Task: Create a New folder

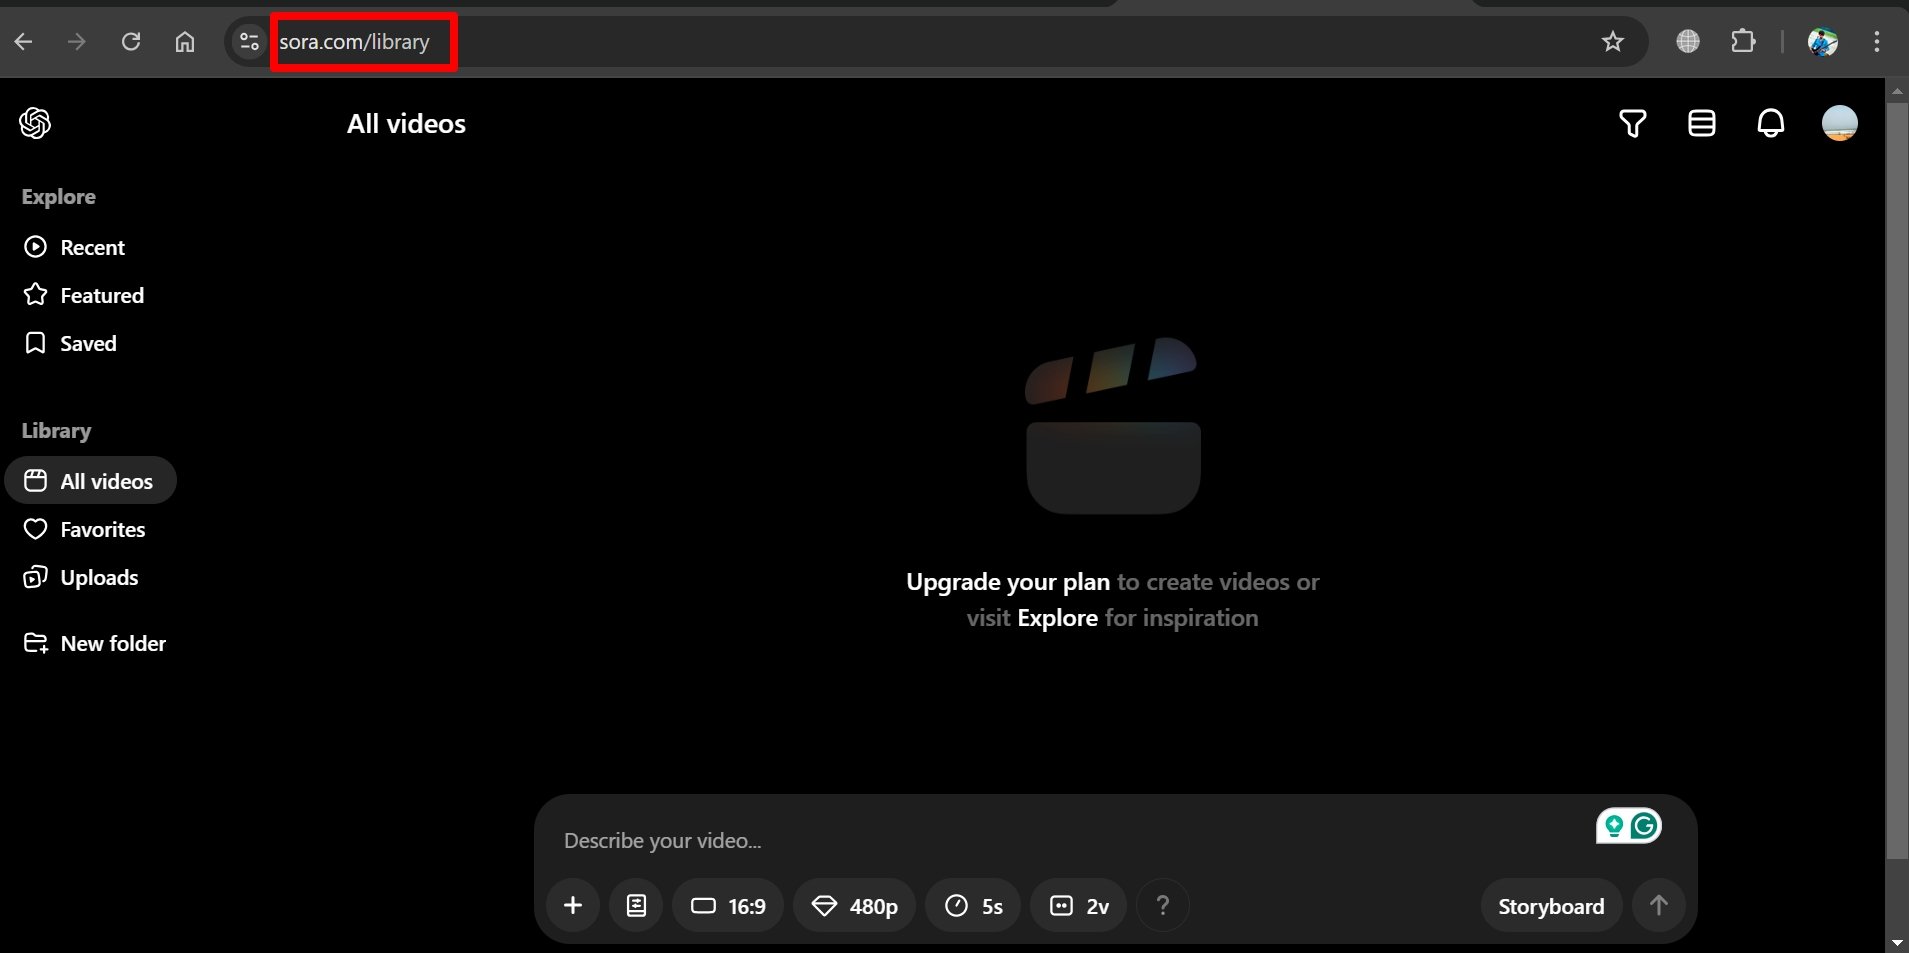Action: 95,643
